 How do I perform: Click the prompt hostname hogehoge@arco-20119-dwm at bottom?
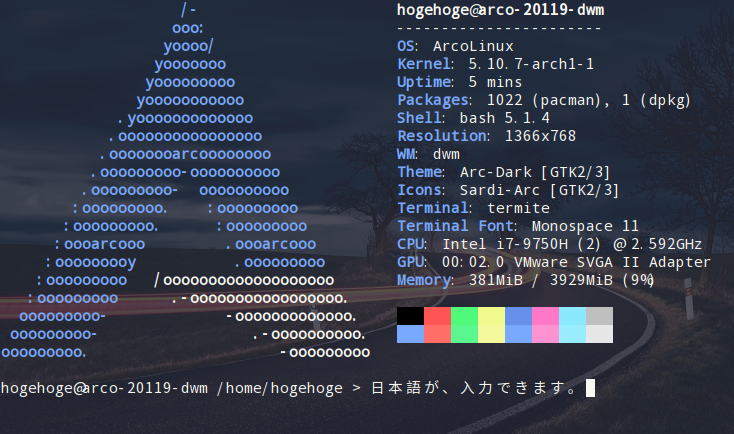[x=104, y=388]
